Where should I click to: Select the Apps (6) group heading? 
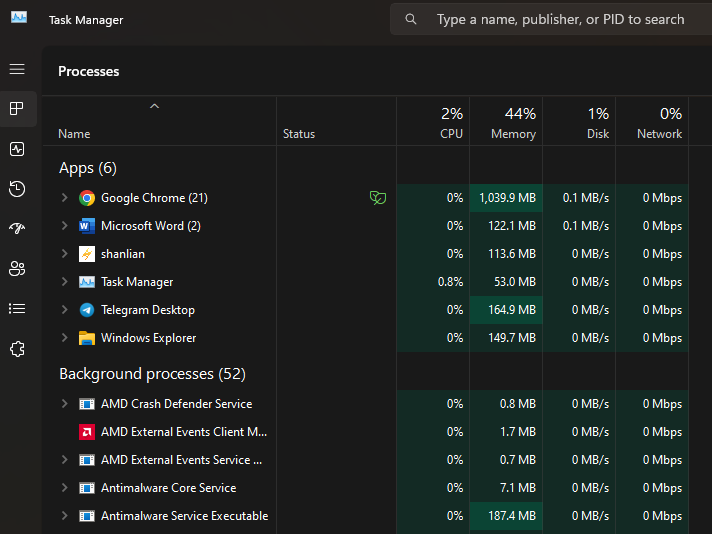point(88,168)
